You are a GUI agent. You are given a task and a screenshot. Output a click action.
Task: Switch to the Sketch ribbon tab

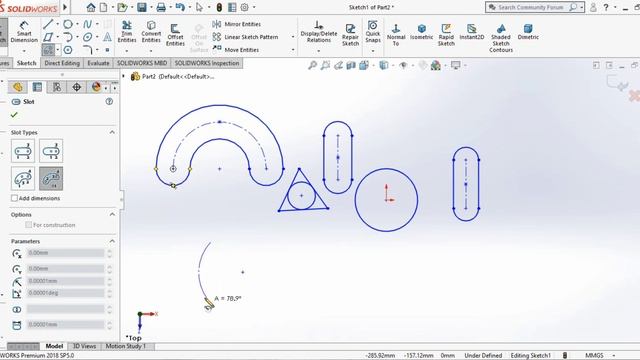click(x=27, y=63)
